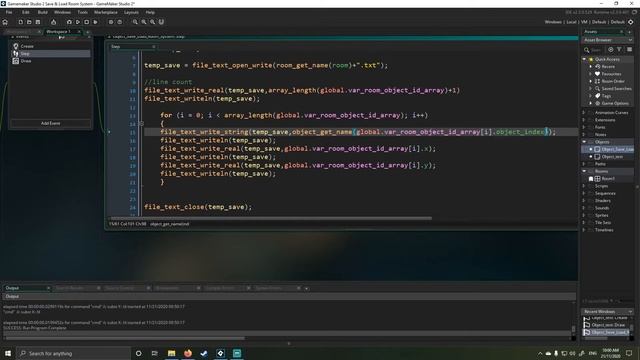Expand the Sprites folder
This screenshot has width=640, height=360.
[x=584, y=215]
